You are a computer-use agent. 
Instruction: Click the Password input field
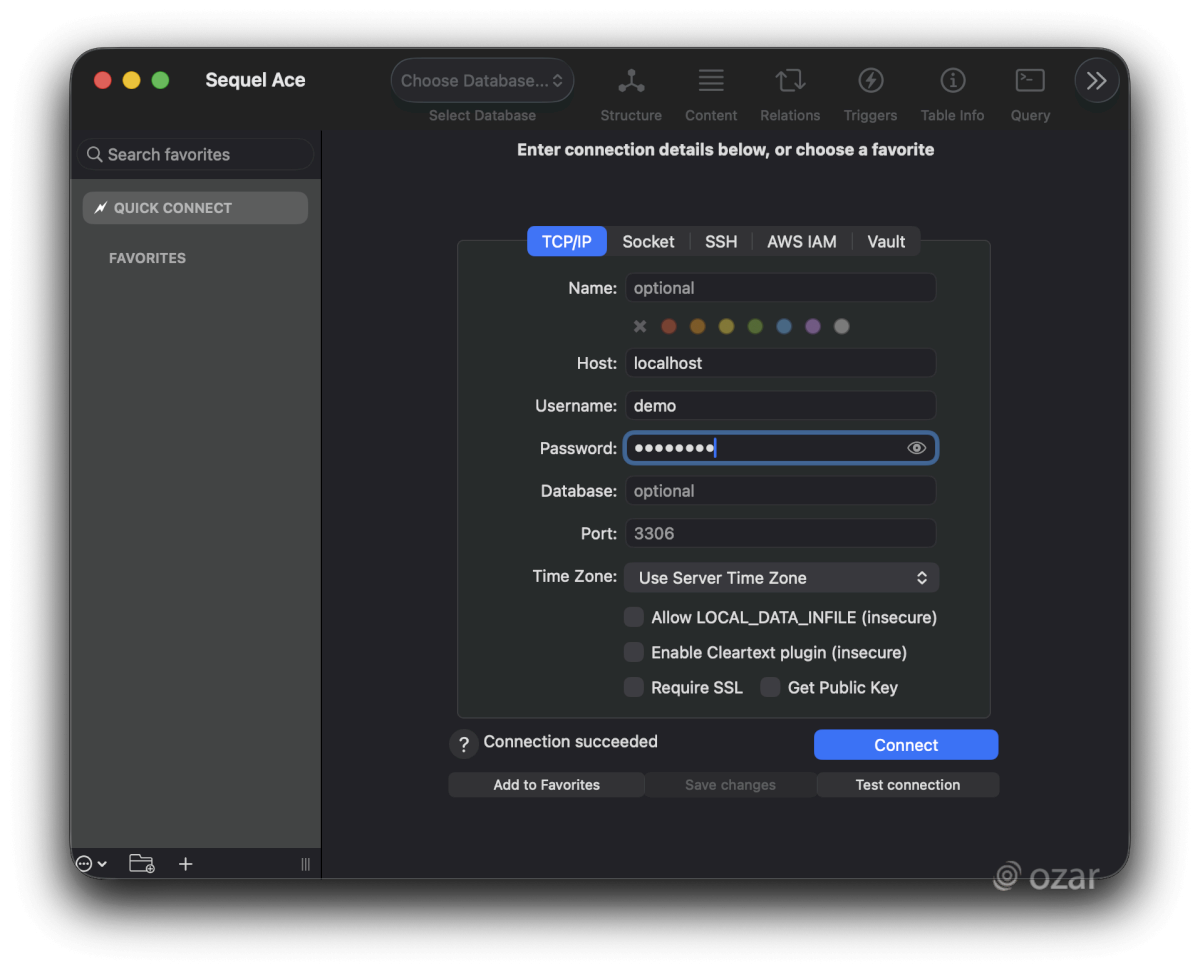coord(781,448)
